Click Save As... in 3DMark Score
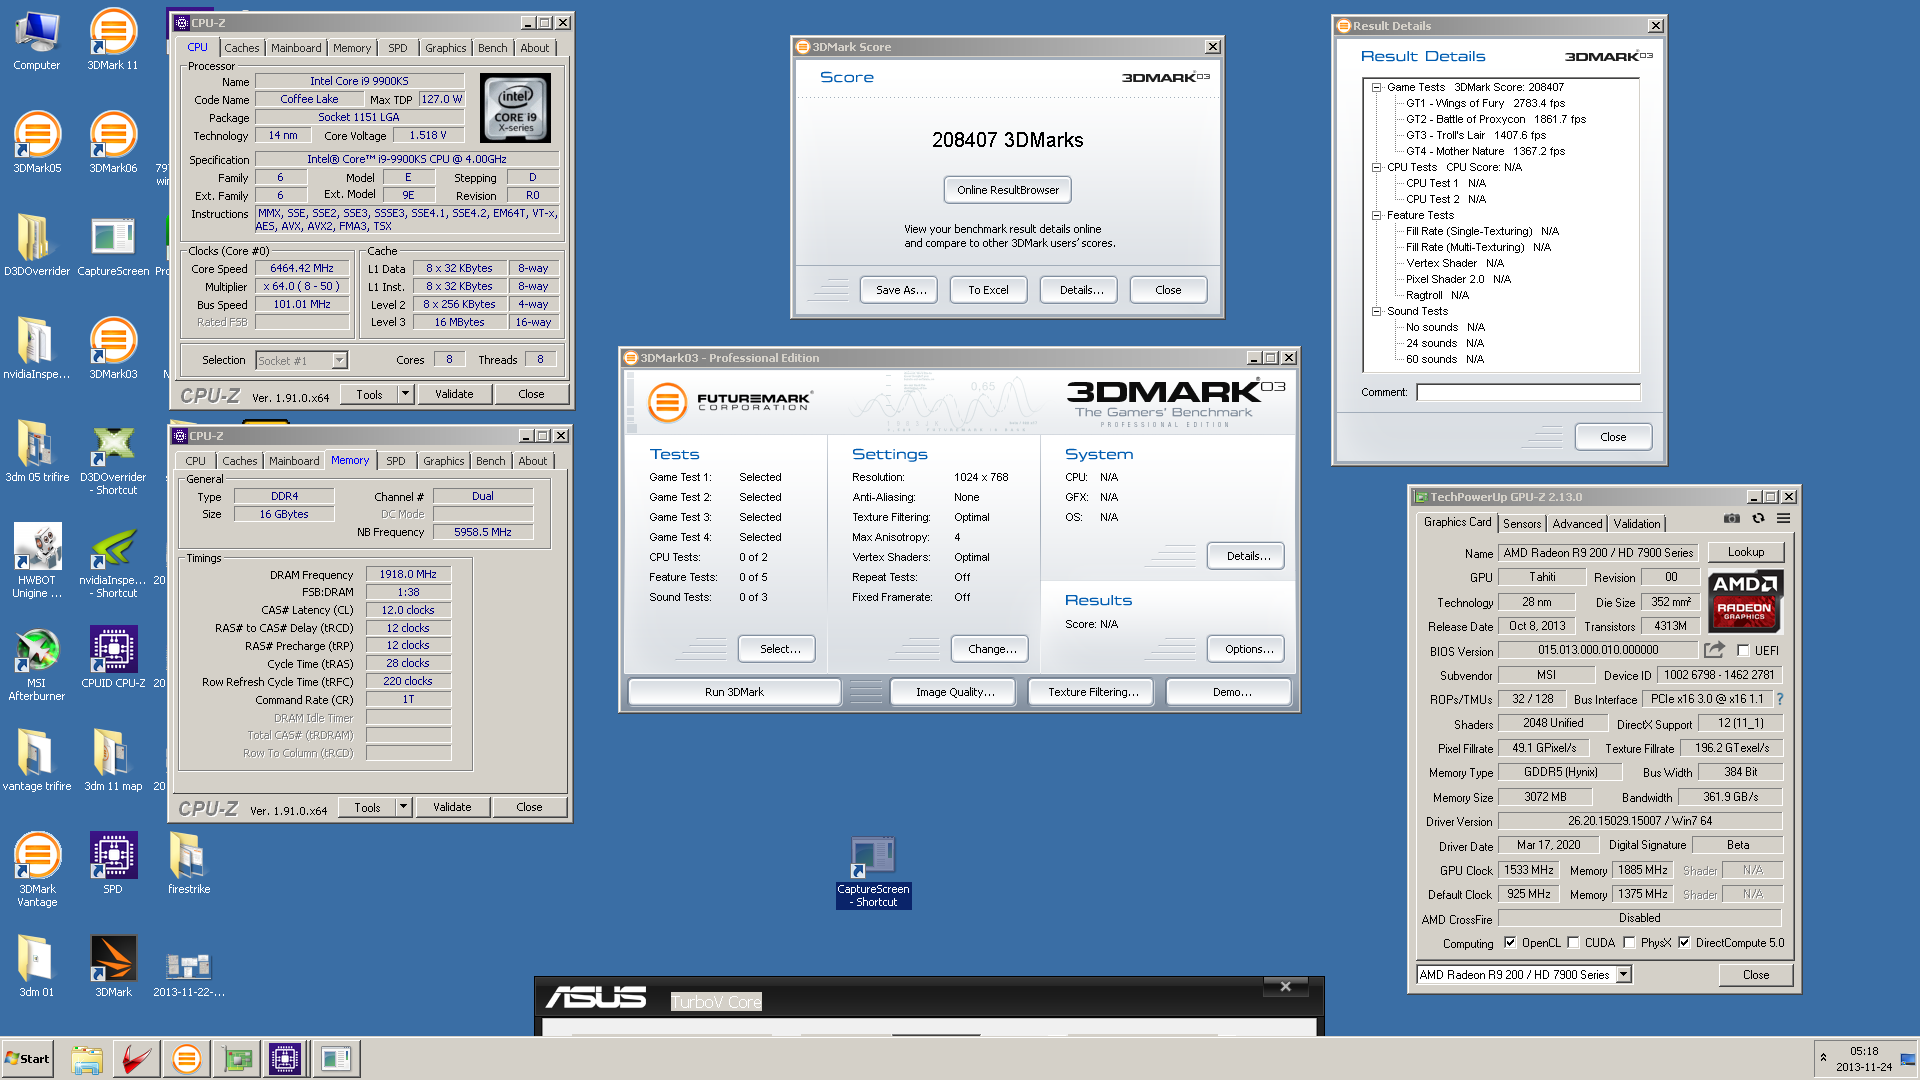Image resolution: width=1920 pixels, height=1080 pixels. point(901,290)
